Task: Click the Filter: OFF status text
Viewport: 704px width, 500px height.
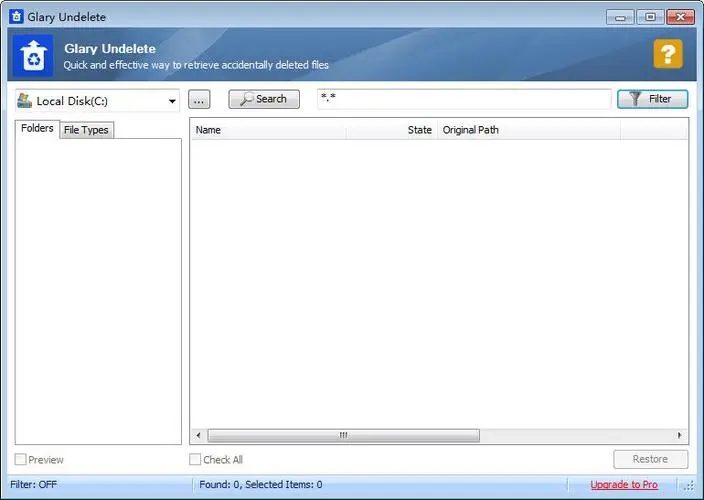Action: click(34, 484)
